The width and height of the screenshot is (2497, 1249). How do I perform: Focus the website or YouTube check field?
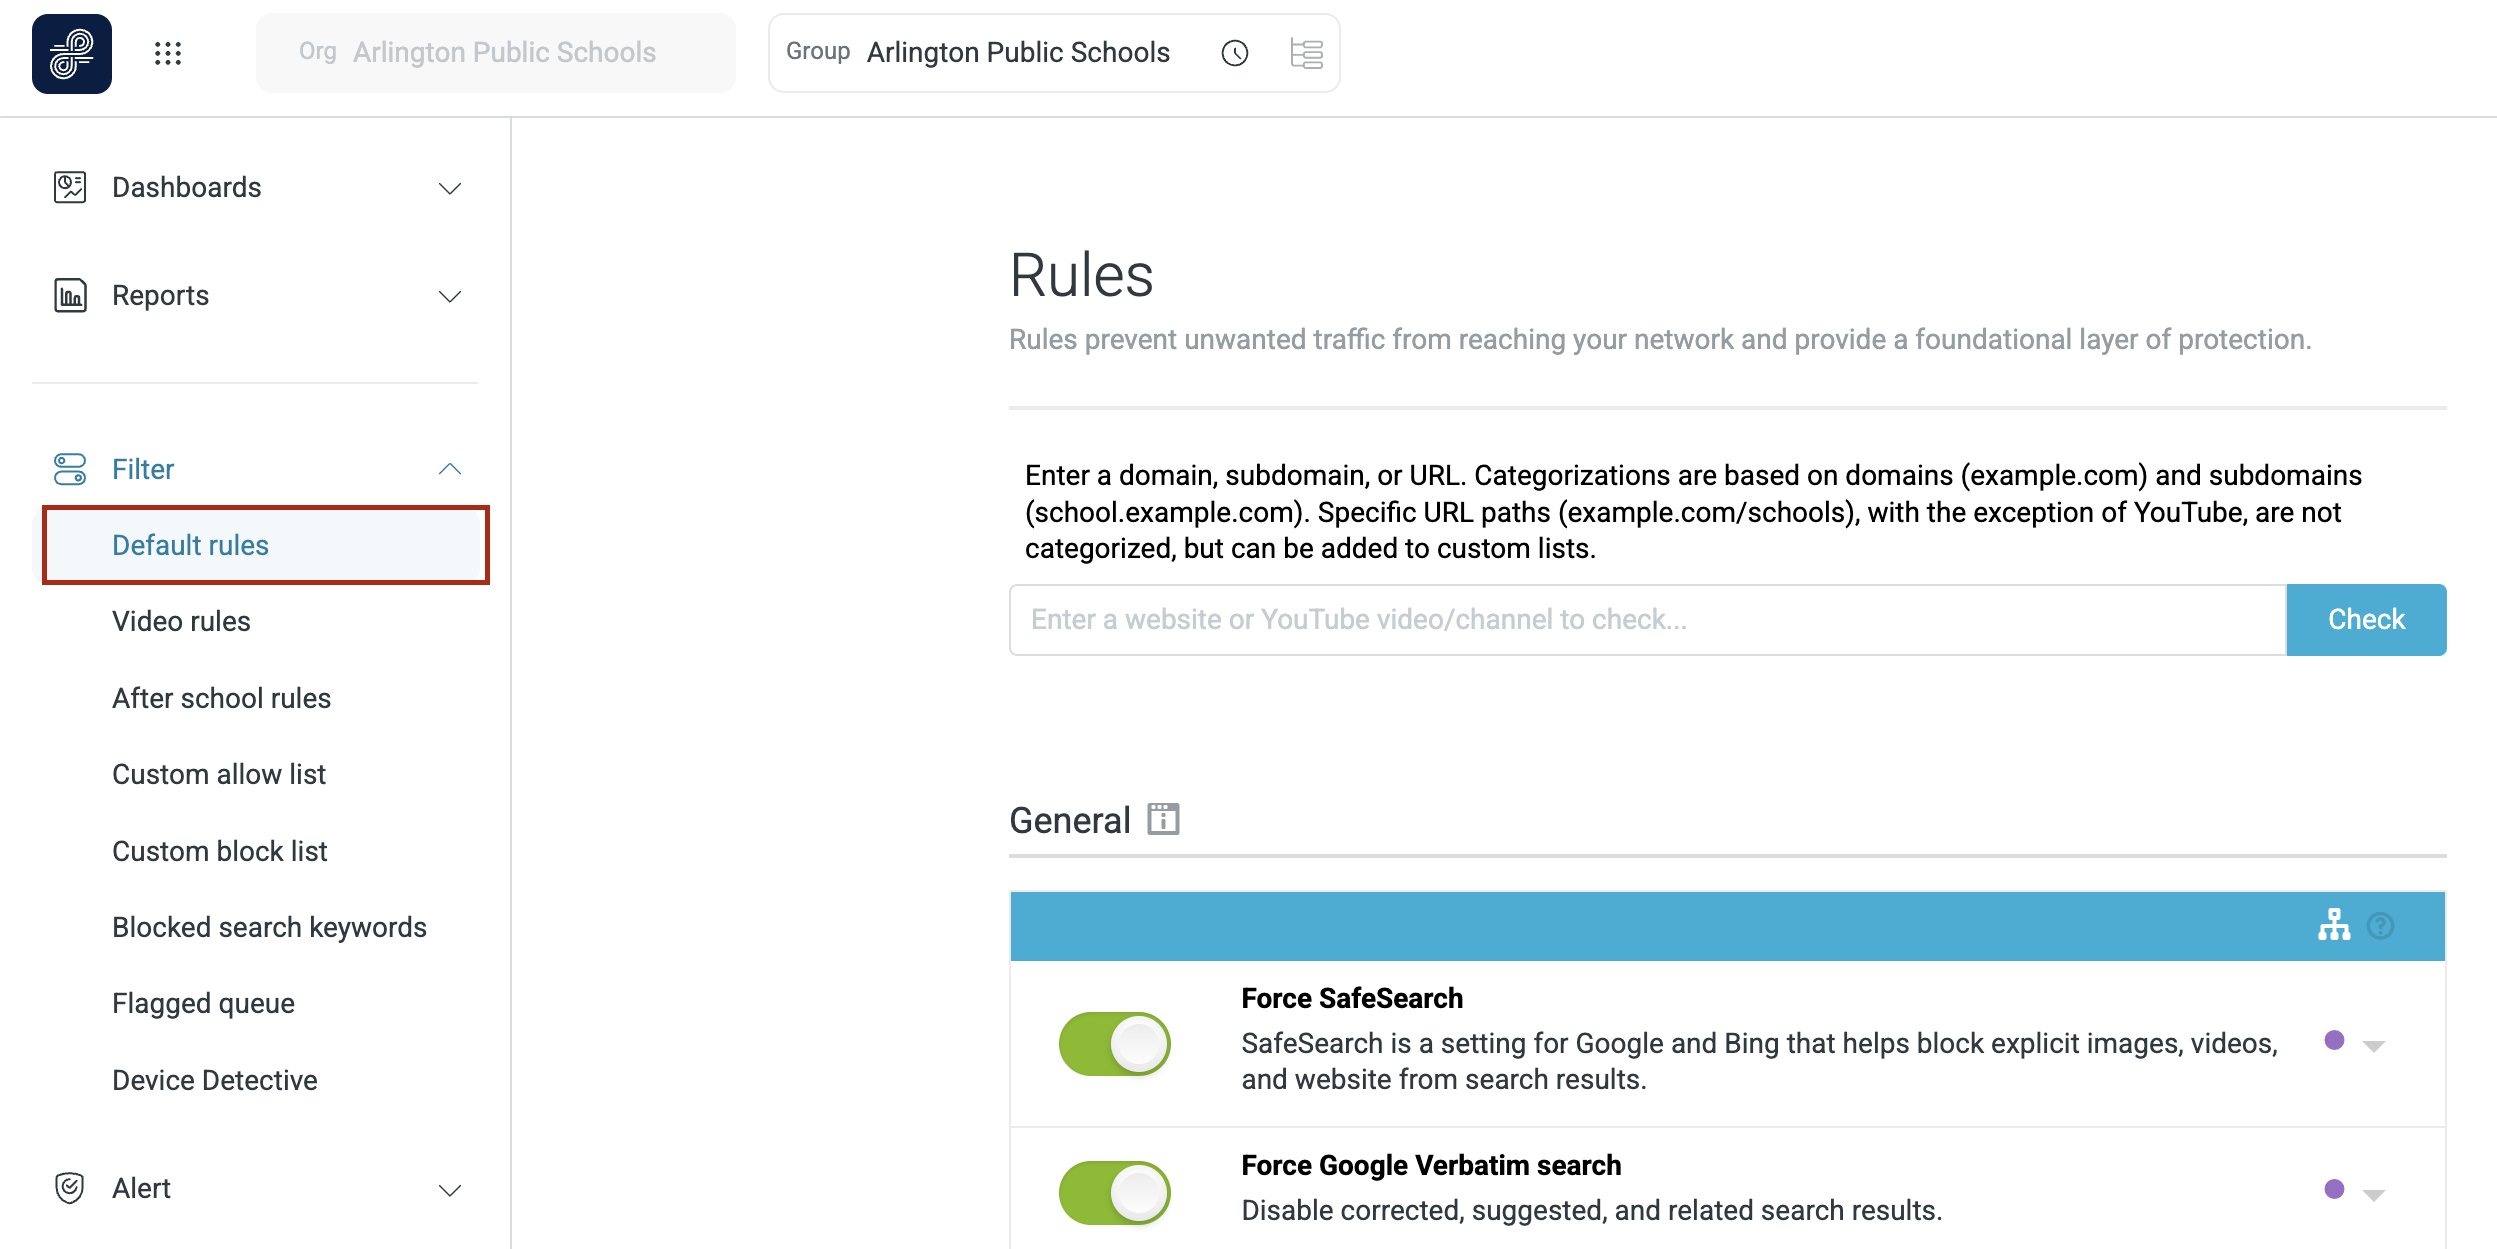point(1648,620)
